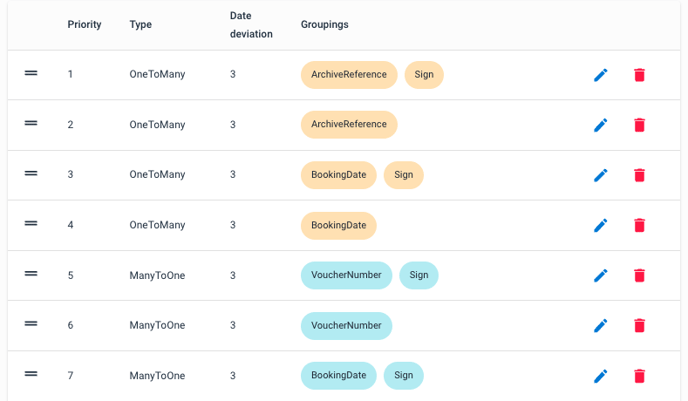Edit the priority 6 VoucherNumber rule
Screen dimensions: 688x401
click(x=601, y=325)
